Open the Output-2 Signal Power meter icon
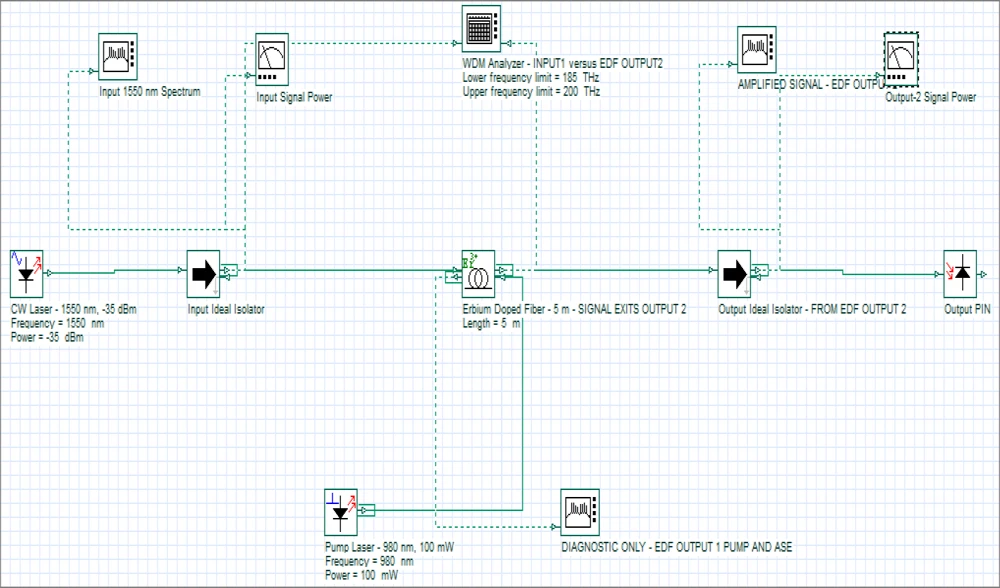The width and height of the screenshot is (1000, 588). tap(901, 59)
